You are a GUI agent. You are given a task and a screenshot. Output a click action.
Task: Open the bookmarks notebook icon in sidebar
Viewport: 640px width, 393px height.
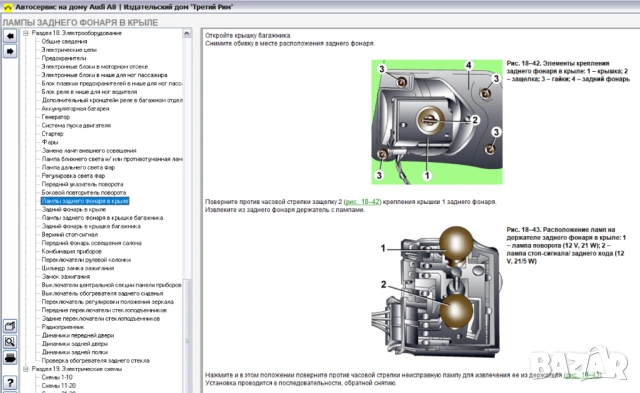(10, 326)
